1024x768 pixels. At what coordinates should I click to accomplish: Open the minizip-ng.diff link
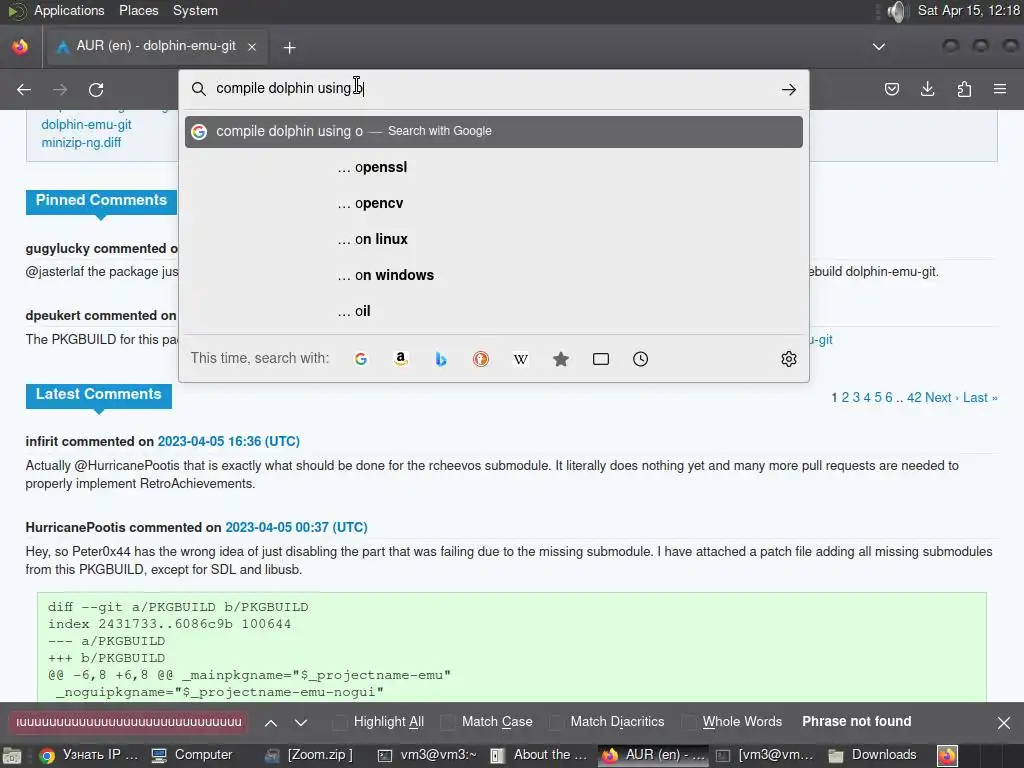pyautogui.click(x=81, y=142)
